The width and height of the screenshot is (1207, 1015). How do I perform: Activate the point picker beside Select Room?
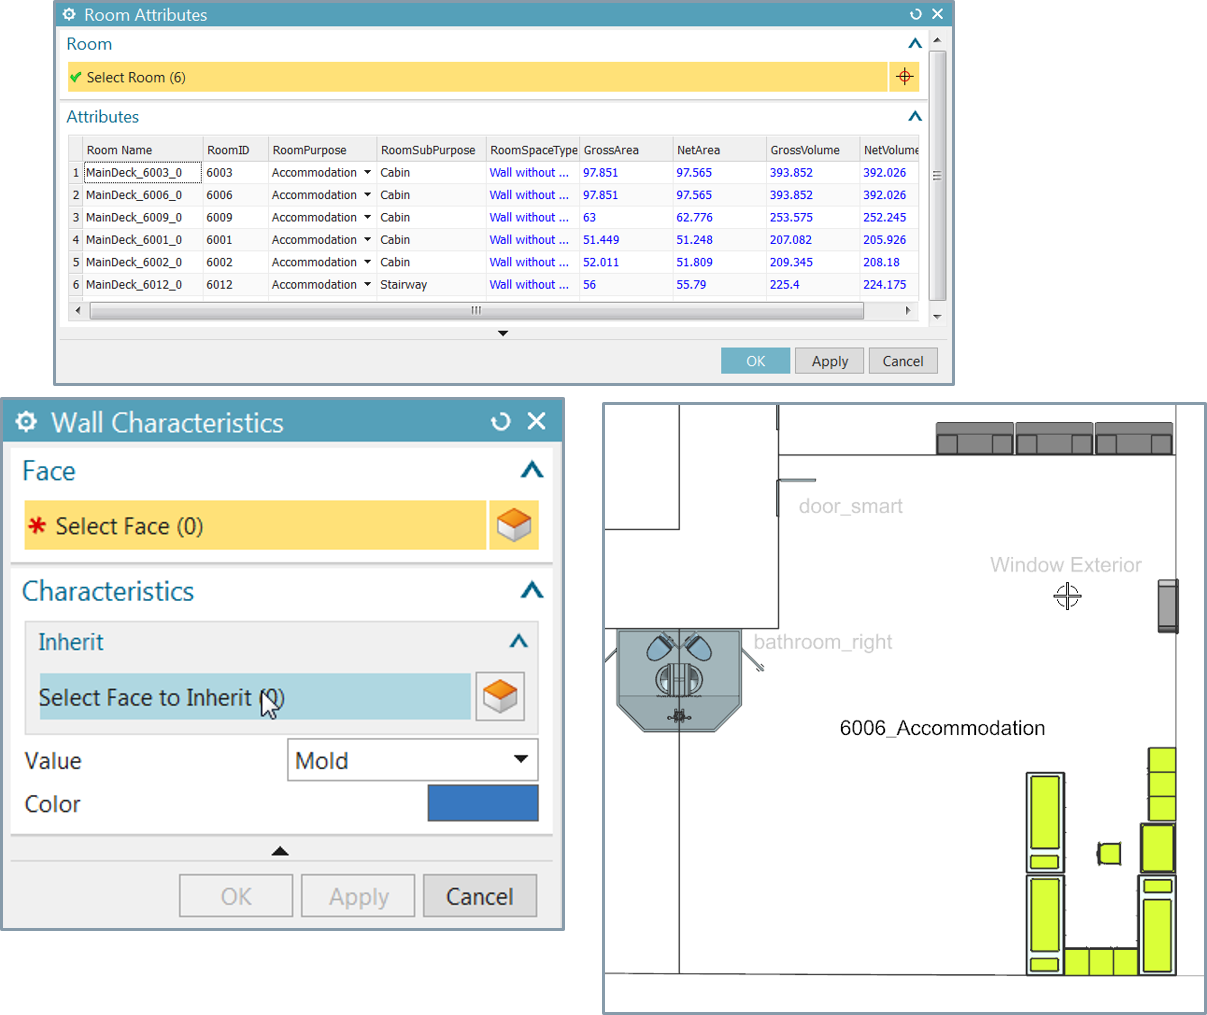click(x=905, y=76)
